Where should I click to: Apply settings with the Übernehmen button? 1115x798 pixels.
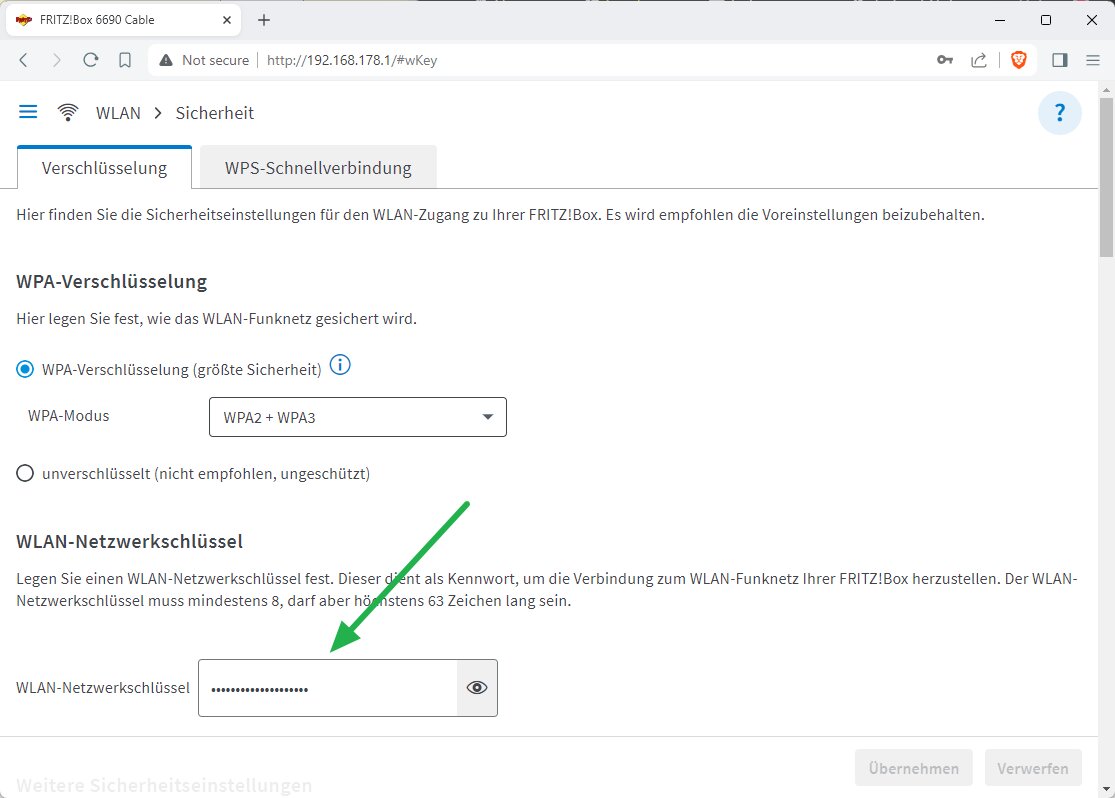913,767
